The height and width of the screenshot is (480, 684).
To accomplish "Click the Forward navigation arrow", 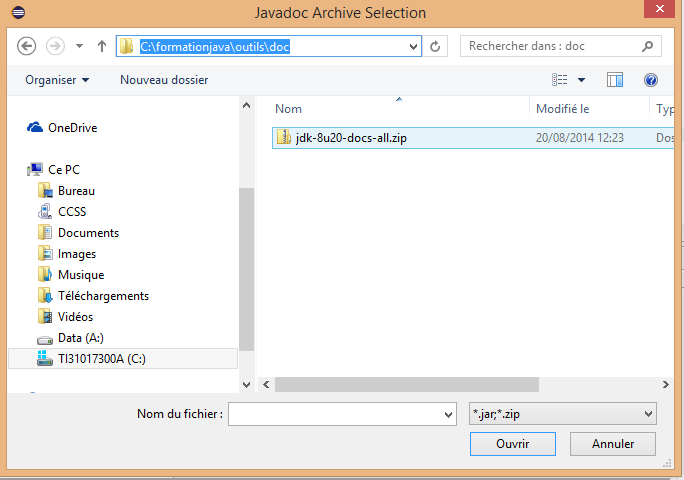I will (55, 46).
